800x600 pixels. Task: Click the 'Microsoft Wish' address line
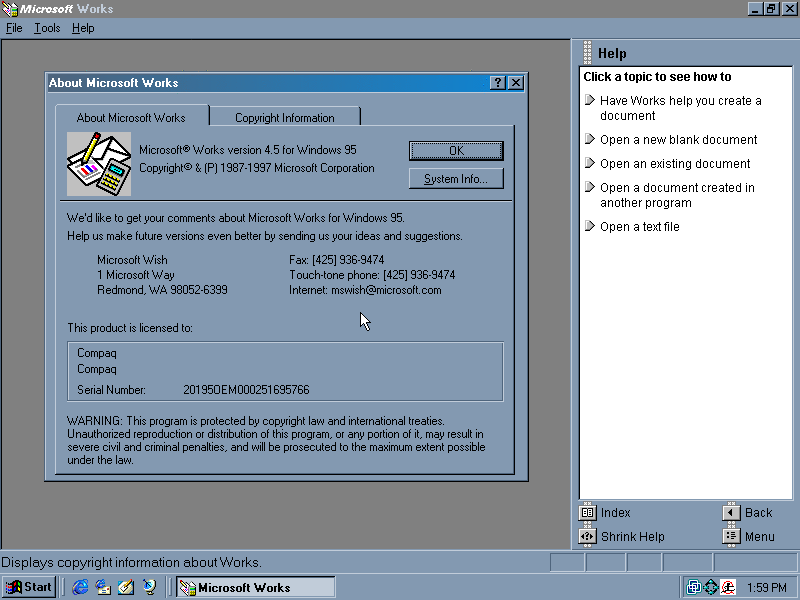click(x=132, y=260)
